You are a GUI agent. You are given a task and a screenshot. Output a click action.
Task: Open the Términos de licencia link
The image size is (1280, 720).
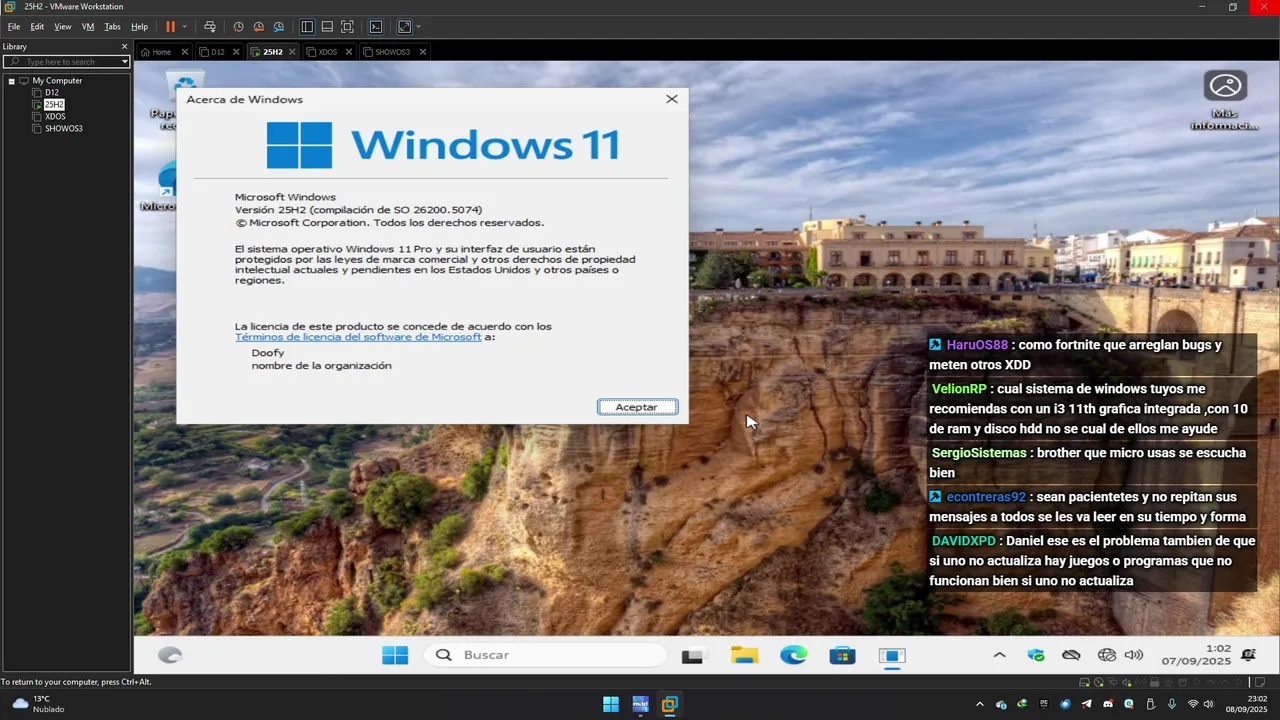[358, 337]
